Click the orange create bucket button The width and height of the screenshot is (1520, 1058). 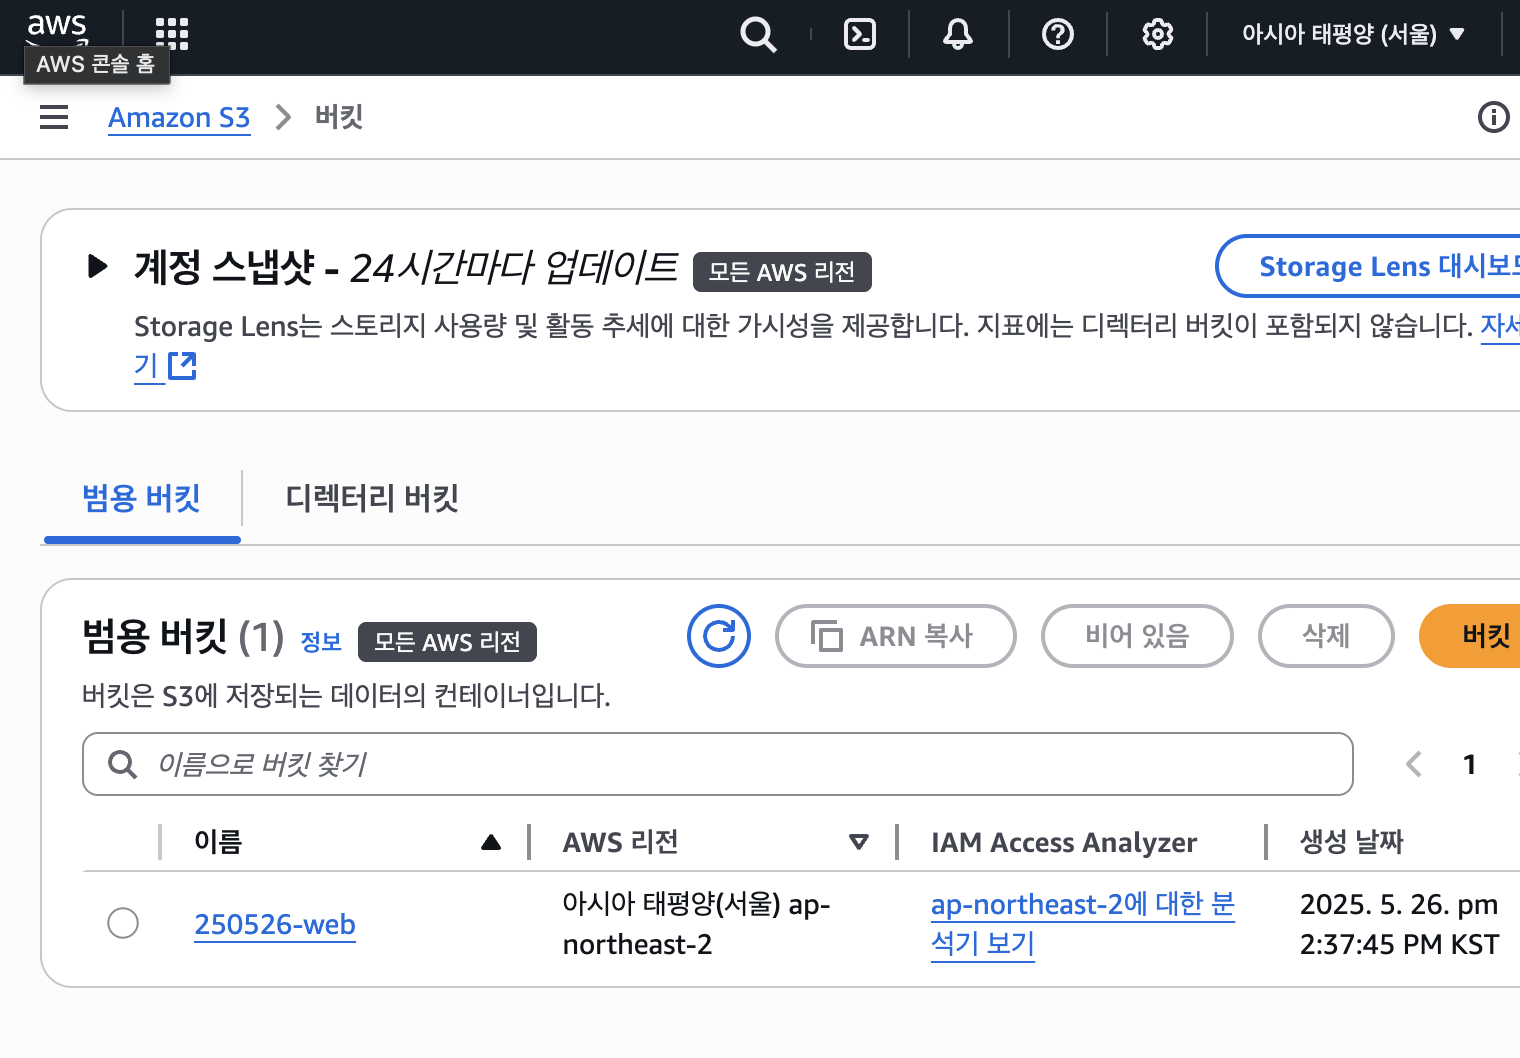pos(1470,636)
